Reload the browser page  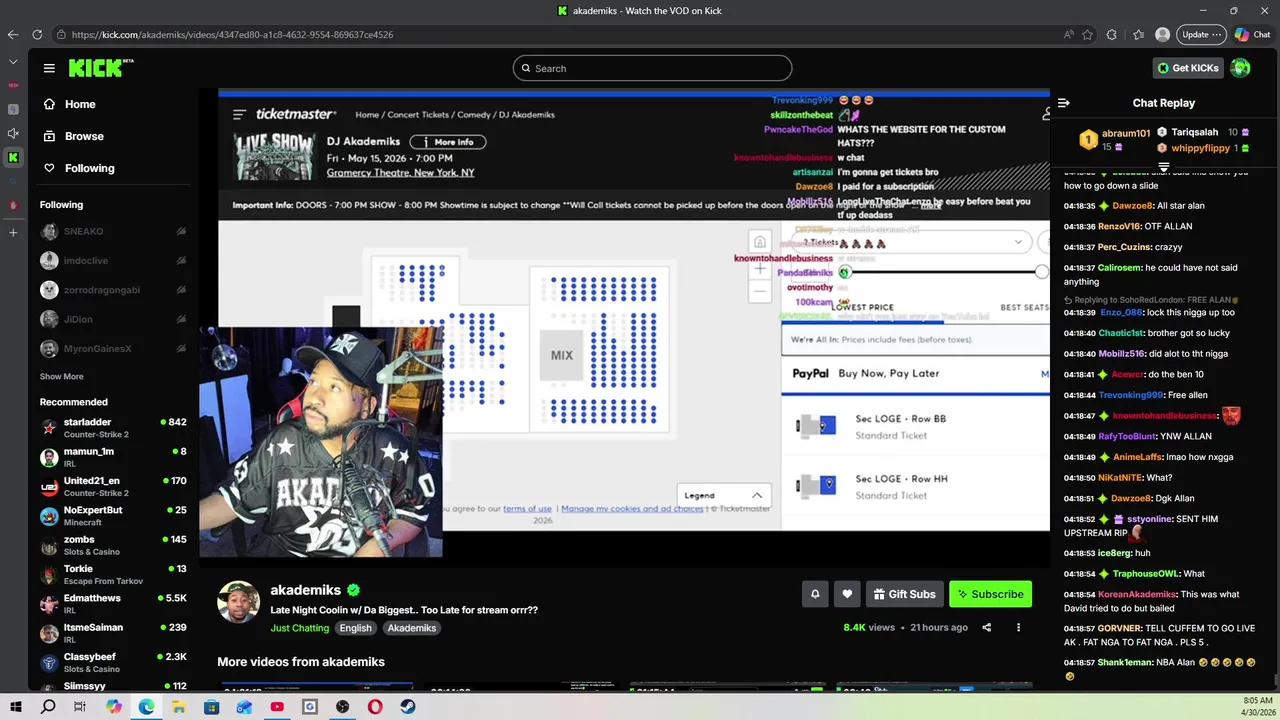[37, 34]
